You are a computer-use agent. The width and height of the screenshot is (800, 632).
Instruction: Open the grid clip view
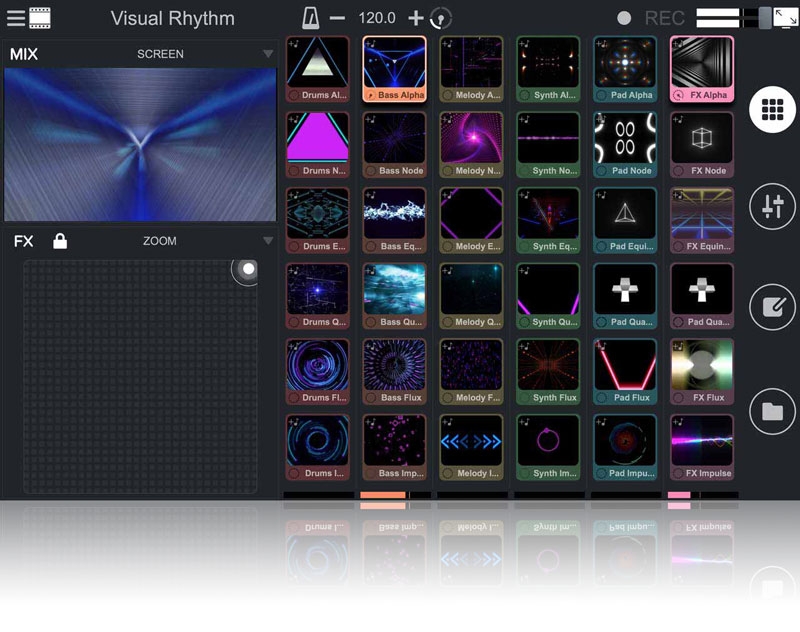[772, 111]
